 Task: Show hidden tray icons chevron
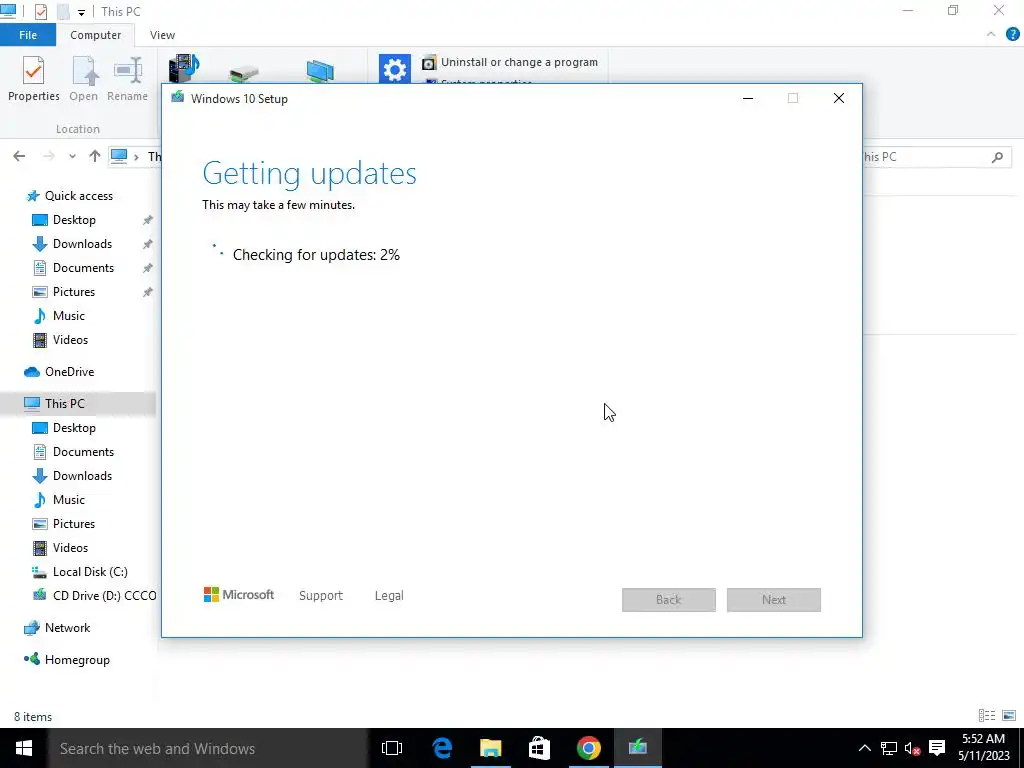pos(864,748)
